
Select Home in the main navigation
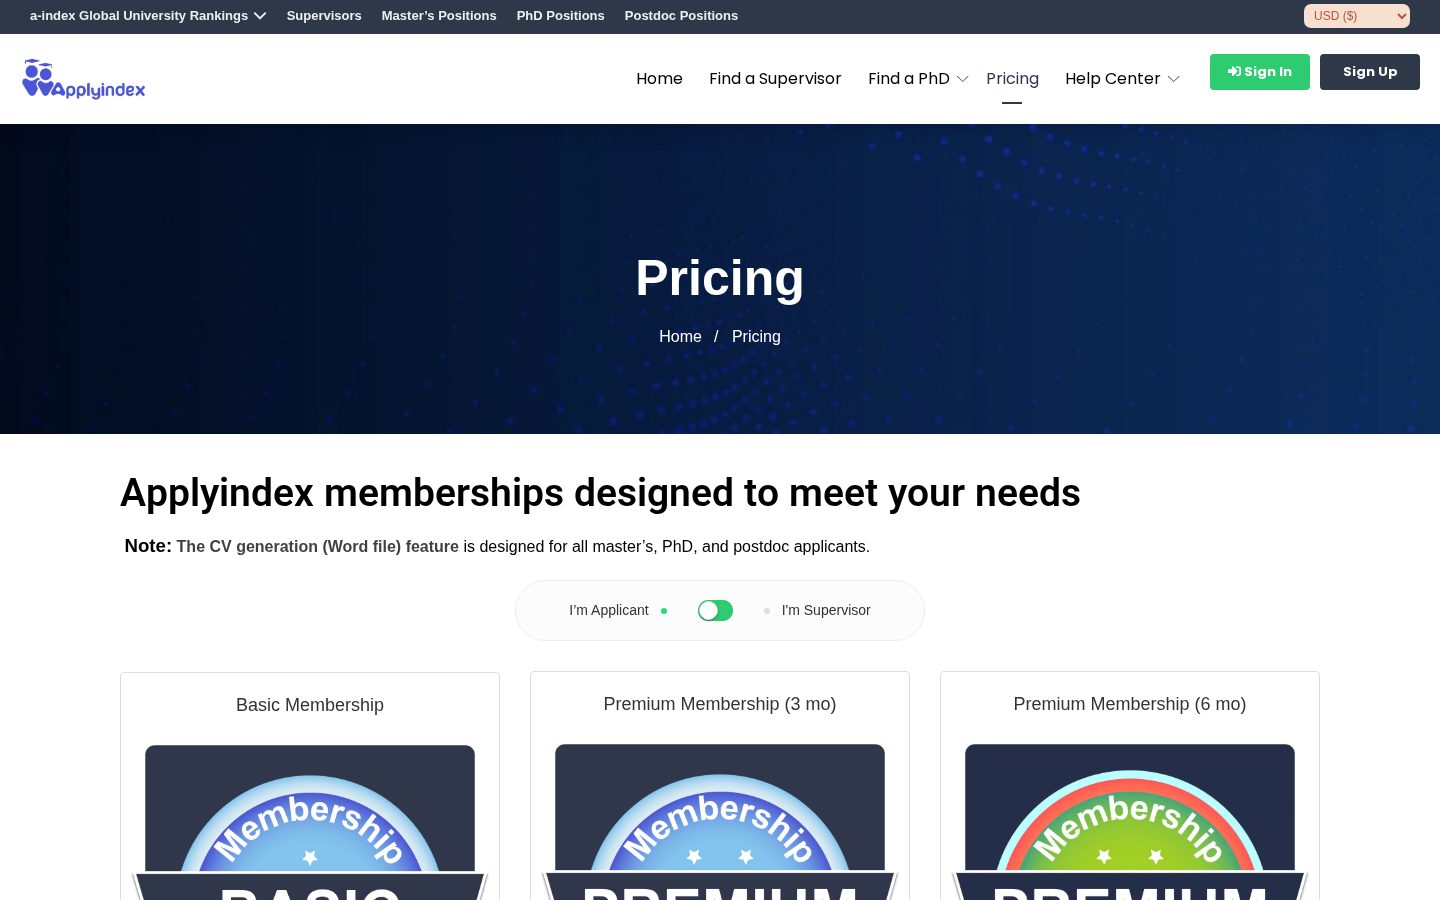coord(659,78)
